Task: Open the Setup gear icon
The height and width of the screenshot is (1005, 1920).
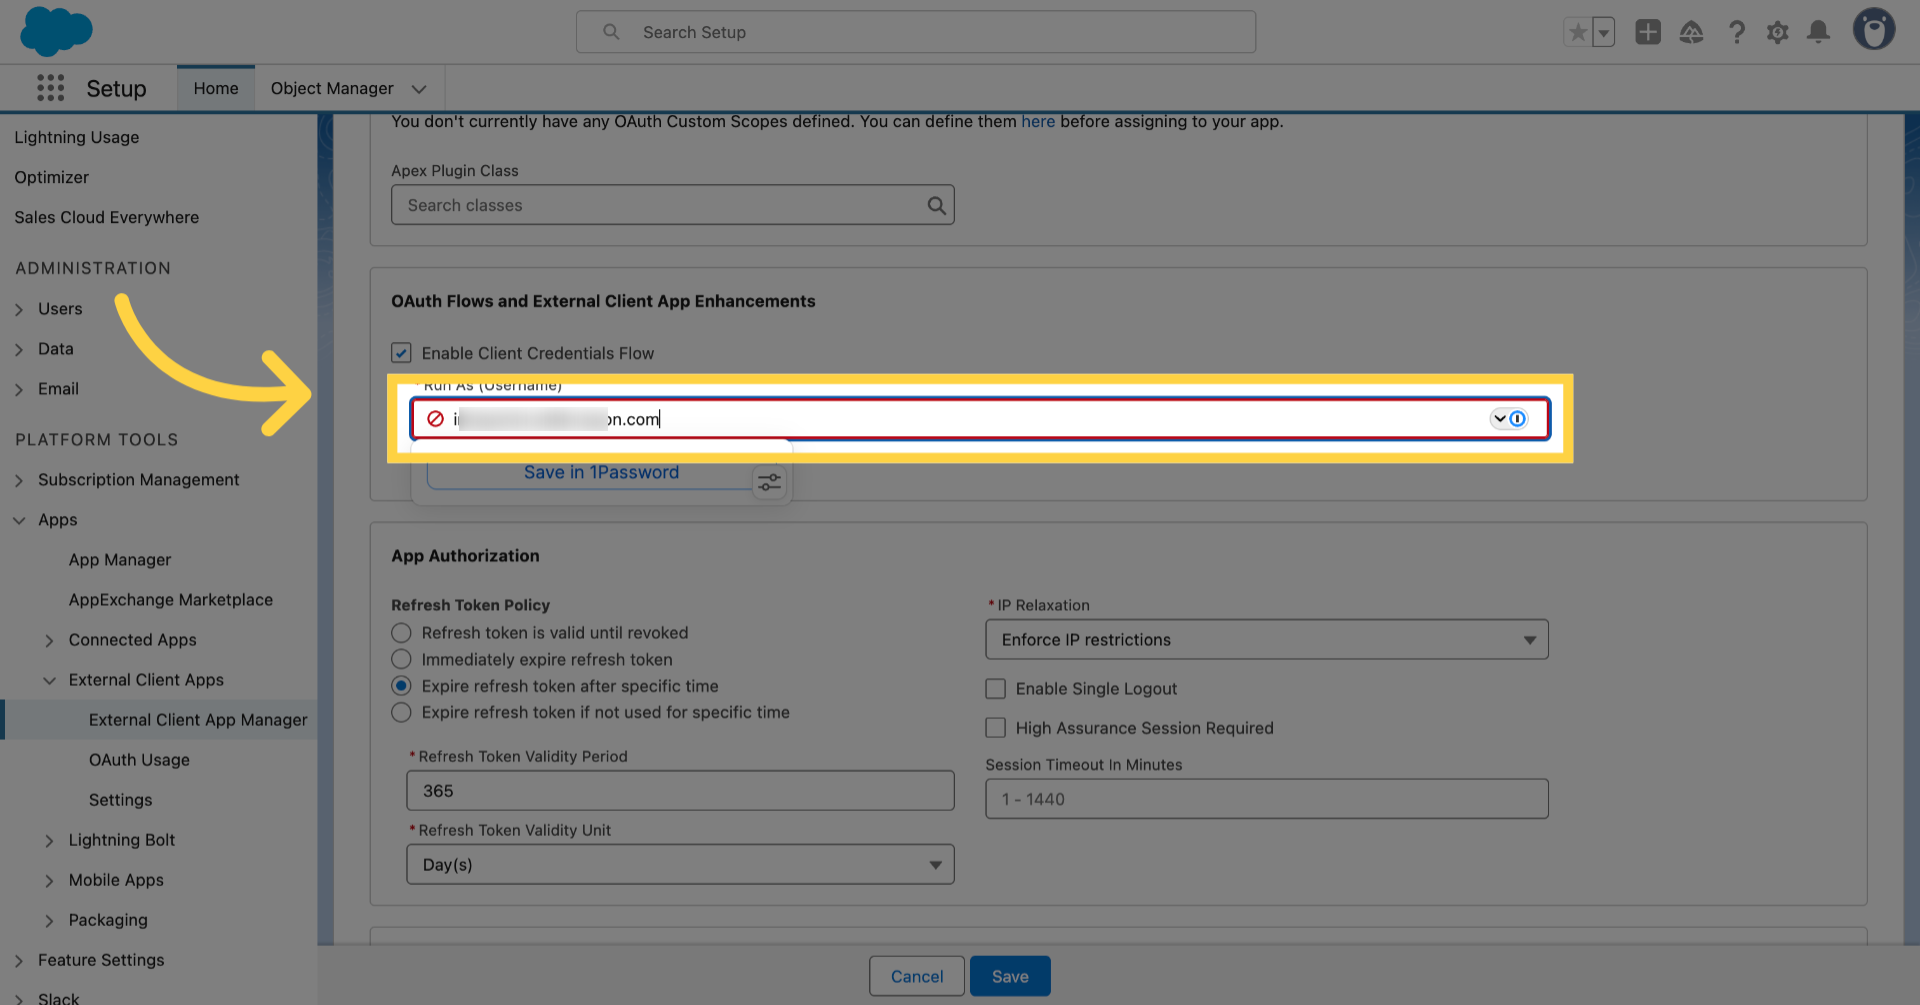Action: tap(1777, 33)
